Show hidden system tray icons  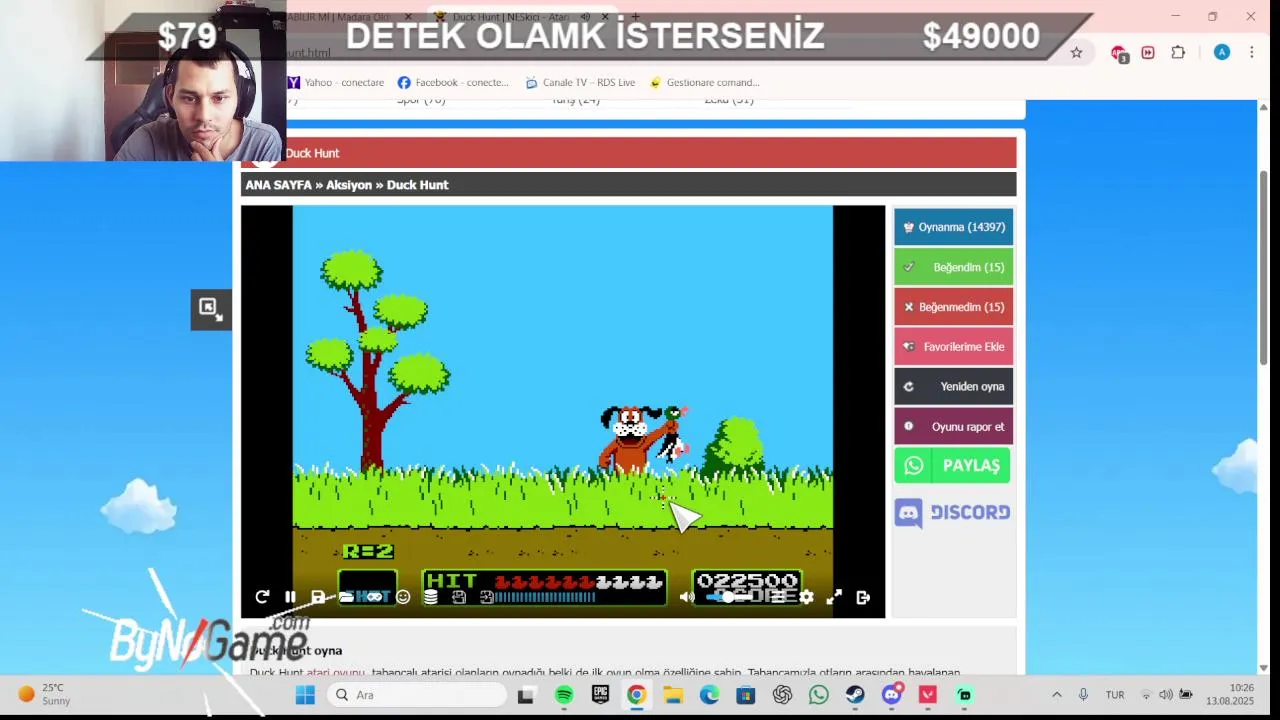click(1056, 695)
